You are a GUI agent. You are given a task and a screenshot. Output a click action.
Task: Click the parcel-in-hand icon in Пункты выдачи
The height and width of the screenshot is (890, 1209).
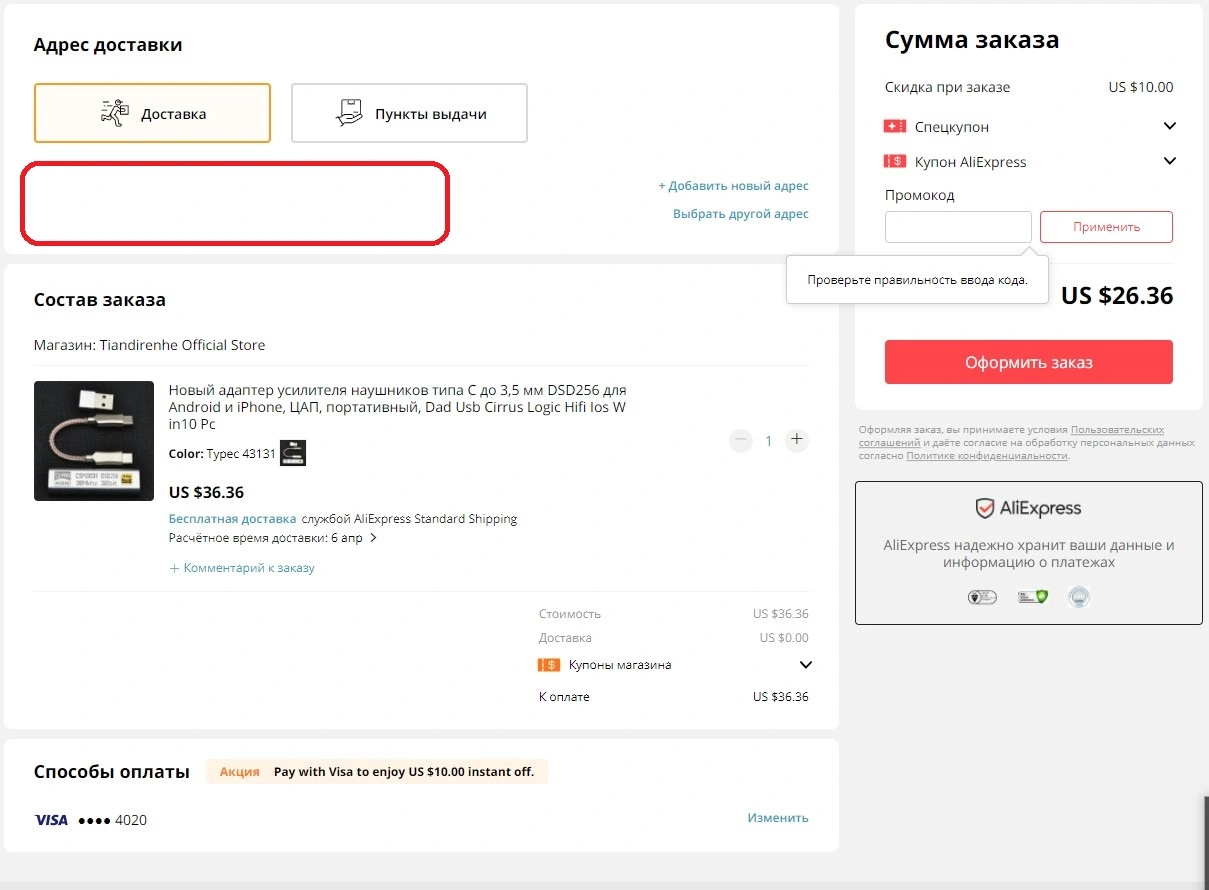tap(349, 113)
